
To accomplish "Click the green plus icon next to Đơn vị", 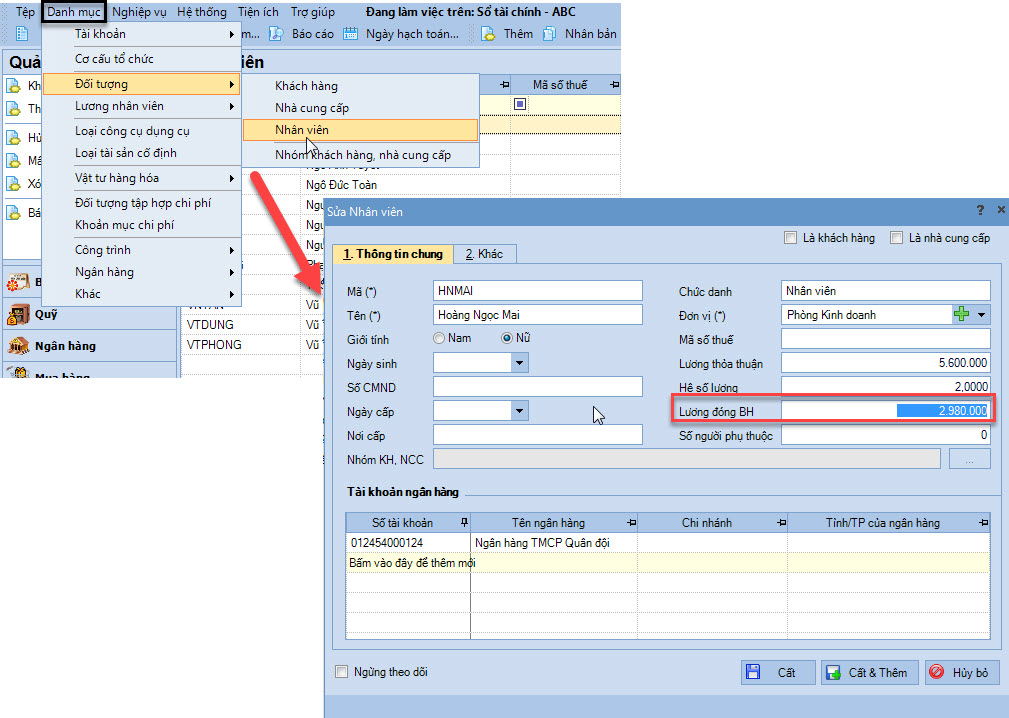I will (x=961, y=315).
